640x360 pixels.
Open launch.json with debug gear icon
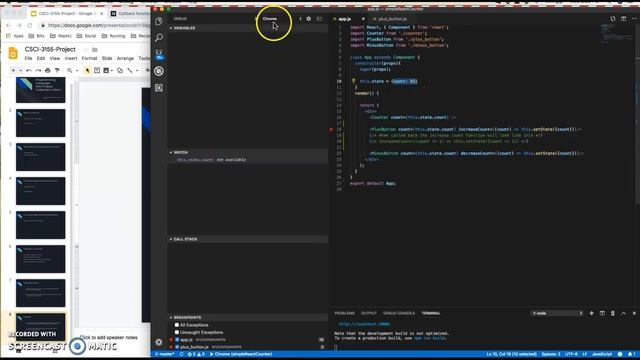[309, 19]
